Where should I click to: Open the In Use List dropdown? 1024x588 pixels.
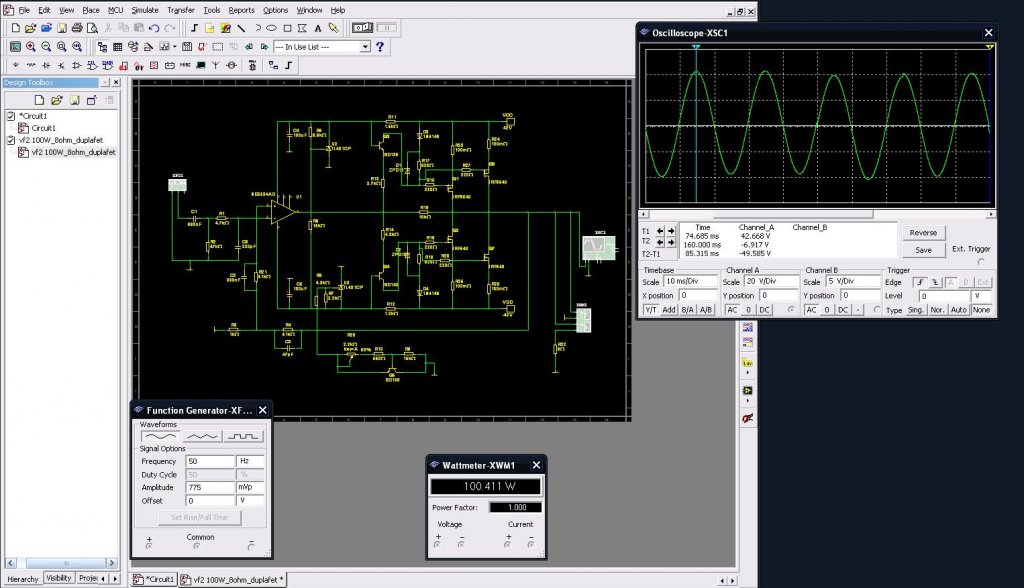[365, 46]
